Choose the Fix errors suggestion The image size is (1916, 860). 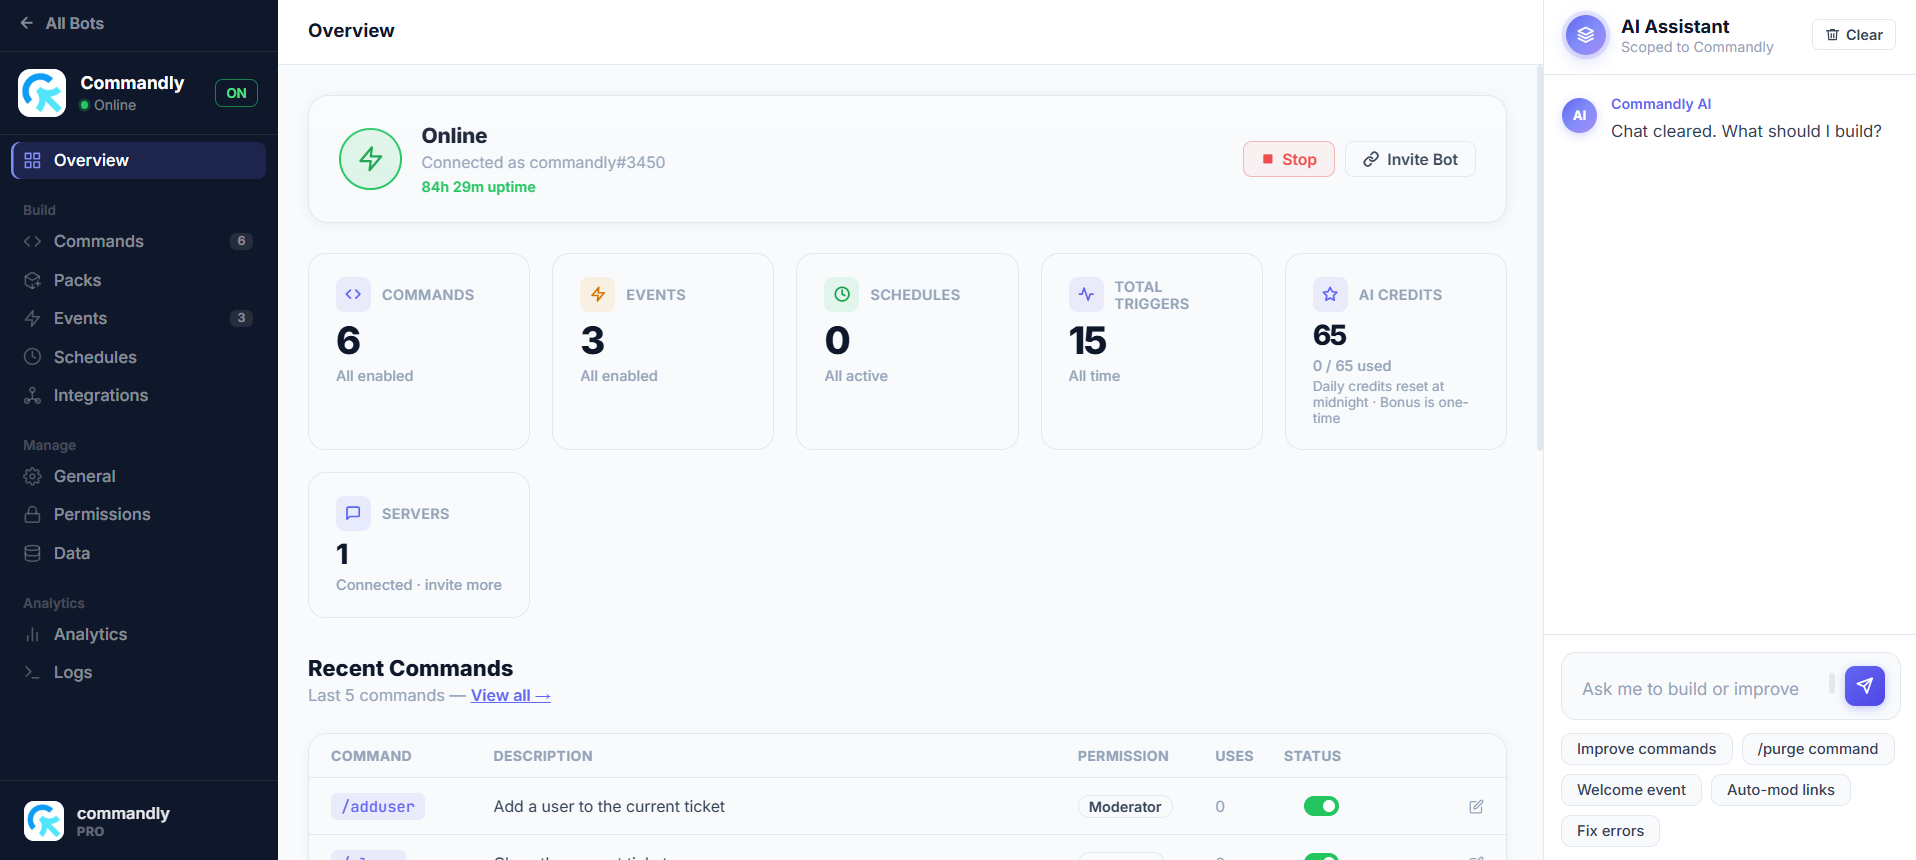(1610, 831)
